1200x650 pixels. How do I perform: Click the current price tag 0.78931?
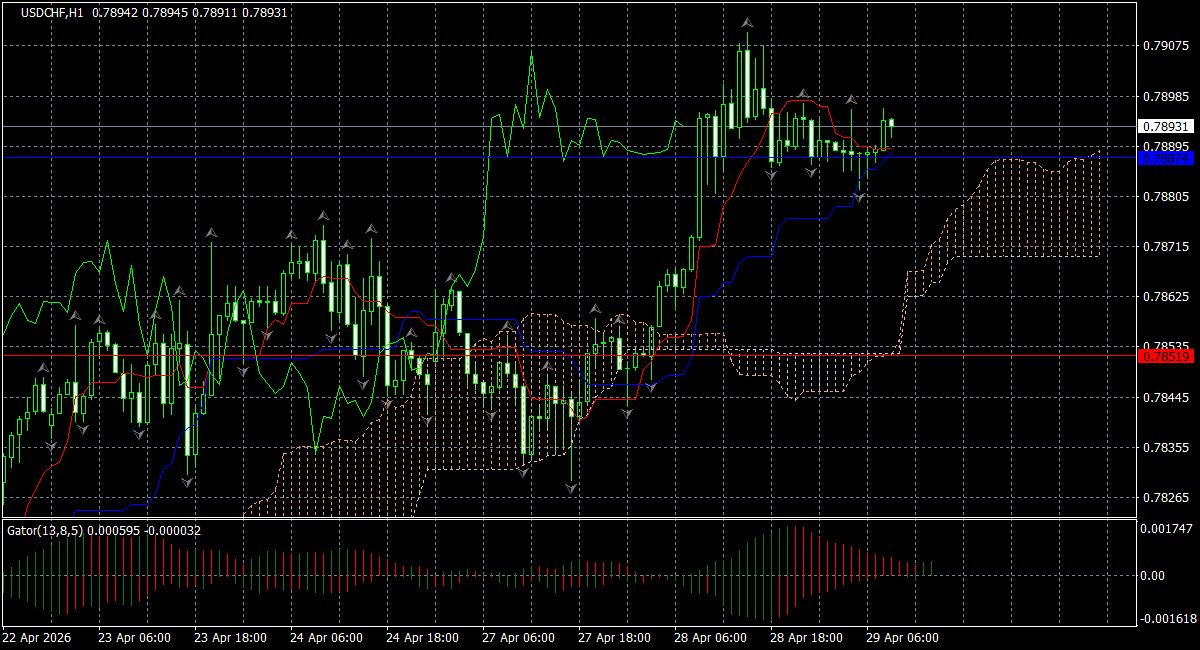point(1165,127)
